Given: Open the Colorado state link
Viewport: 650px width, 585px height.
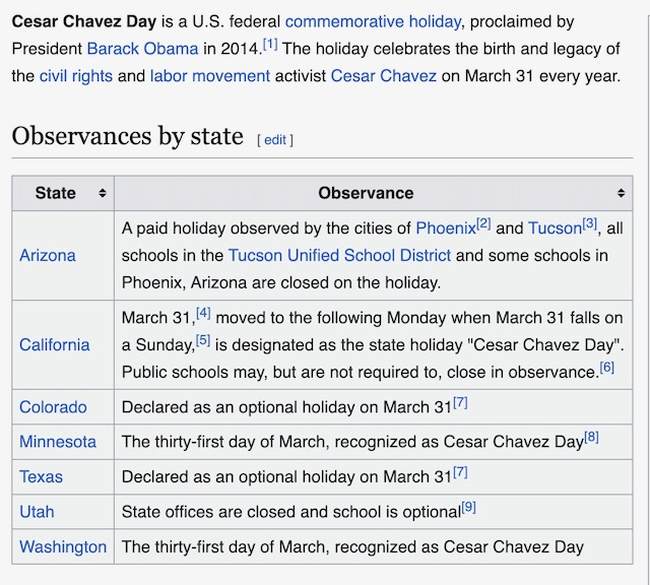Looking at the screenshot, I should pyautogui.click(x=53, y=407).
